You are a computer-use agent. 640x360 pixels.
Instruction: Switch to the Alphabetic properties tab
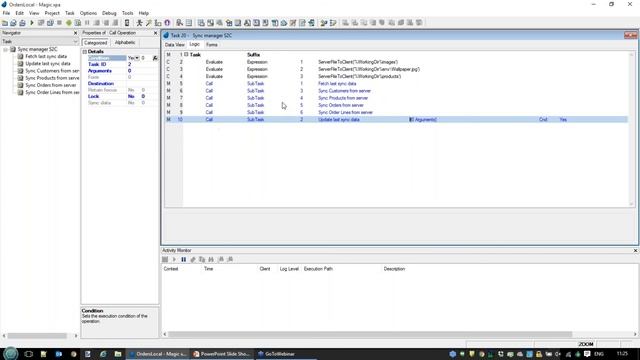coord(125,42)
